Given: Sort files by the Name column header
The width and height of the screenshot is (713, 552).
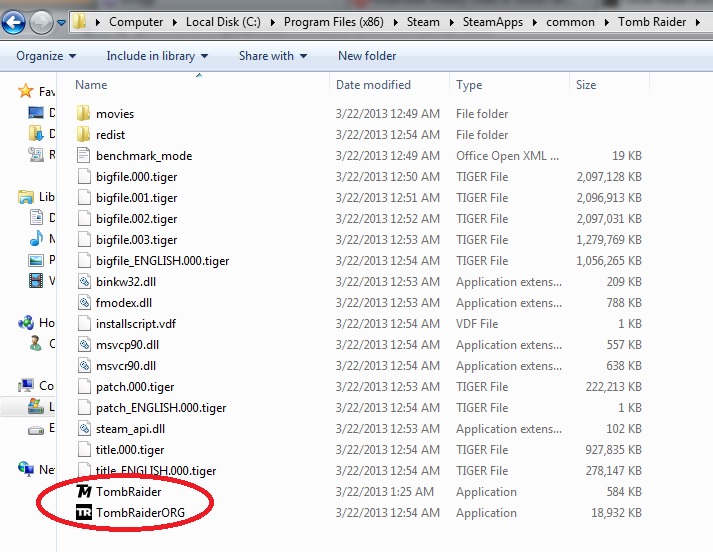Looking at the screenshot, I should coord(92,85).
